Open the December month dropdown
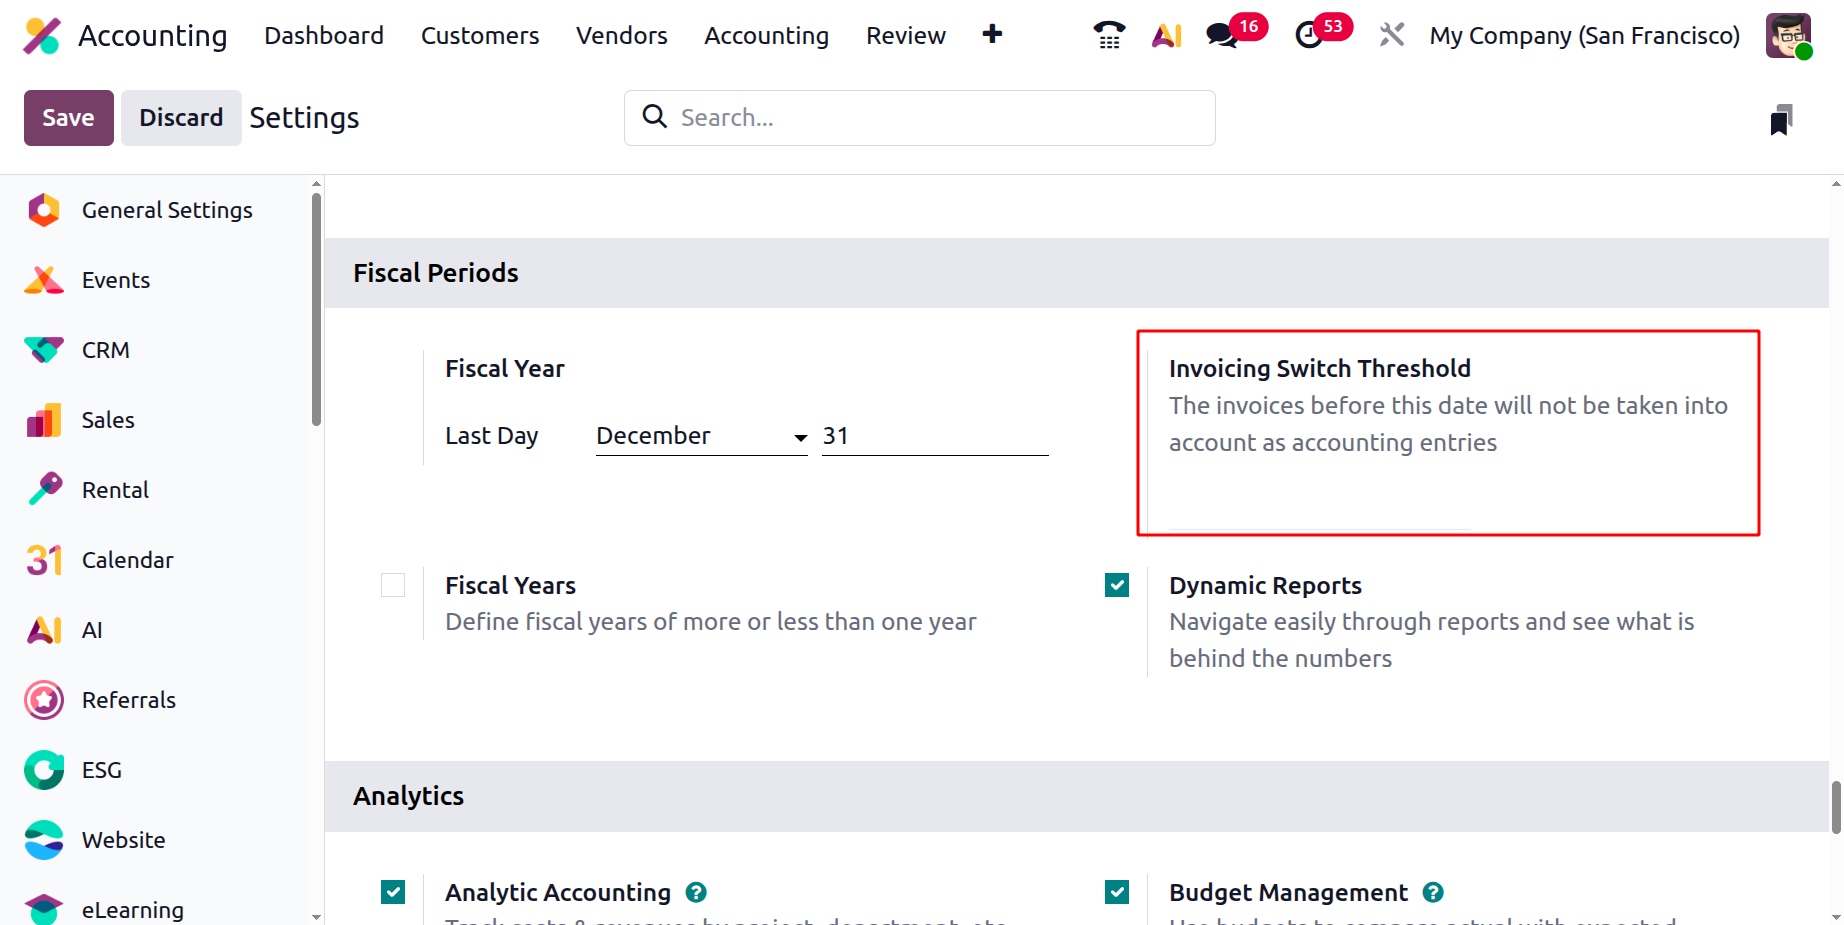This screenshot has width=1844, height=925. 701,436
